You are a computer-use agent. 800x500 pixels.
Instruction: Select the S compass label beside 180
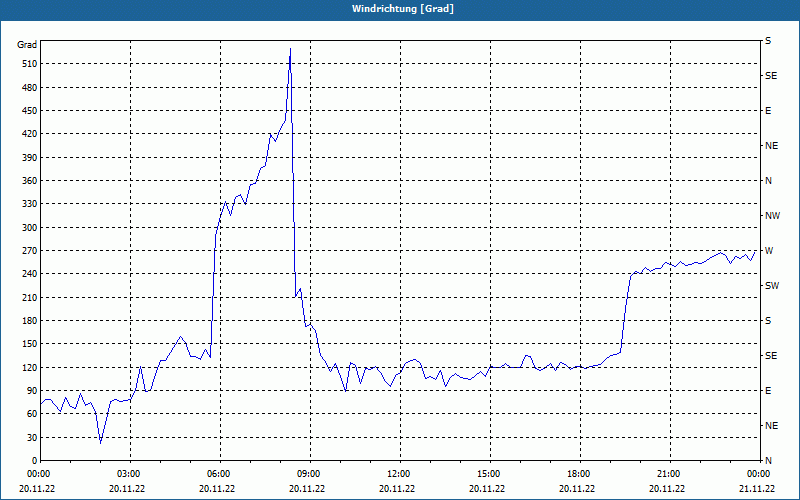[x=768, y=321]
